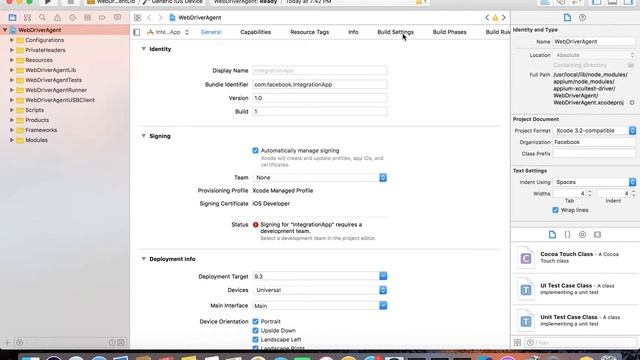Open the Test navigator icon
This screenshot has height=360, width=640.
[x=73, y=18]
